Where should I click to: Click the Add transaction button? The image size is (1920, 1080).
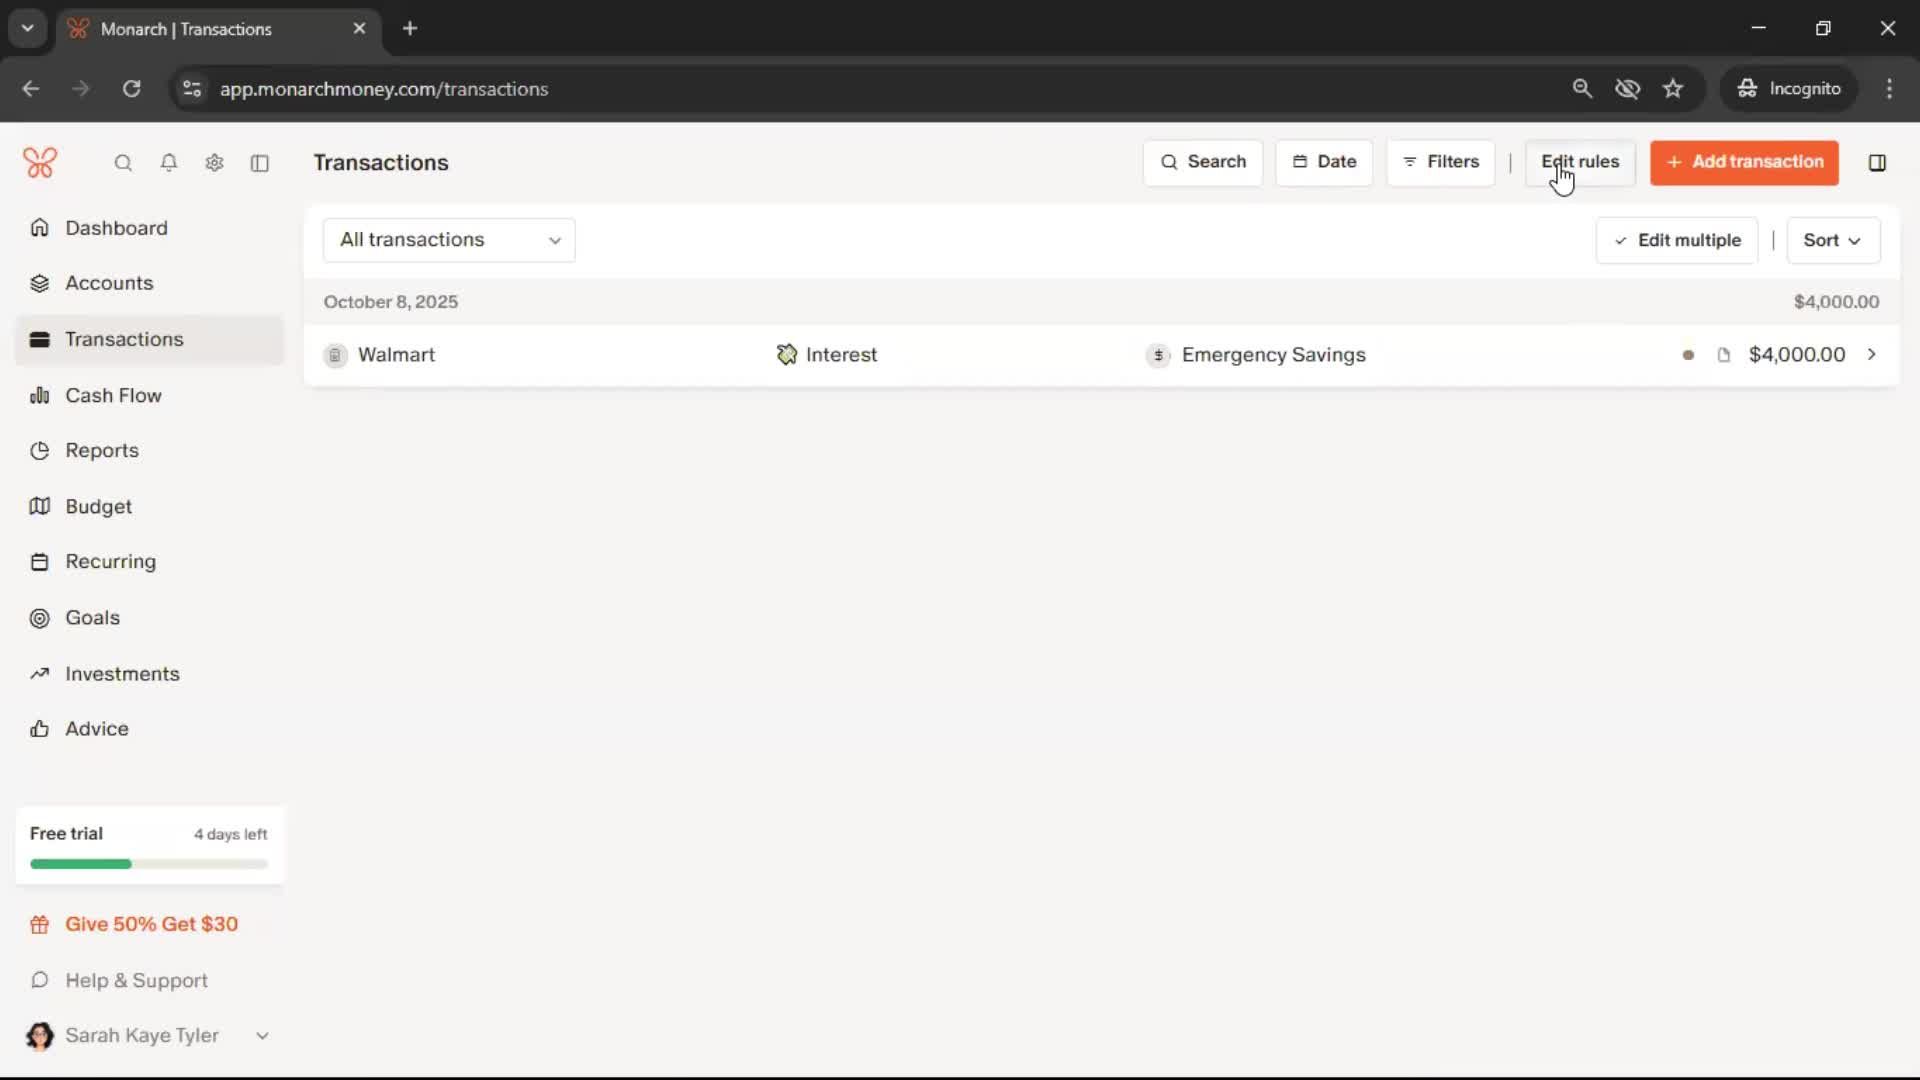tap(1744, 162)
